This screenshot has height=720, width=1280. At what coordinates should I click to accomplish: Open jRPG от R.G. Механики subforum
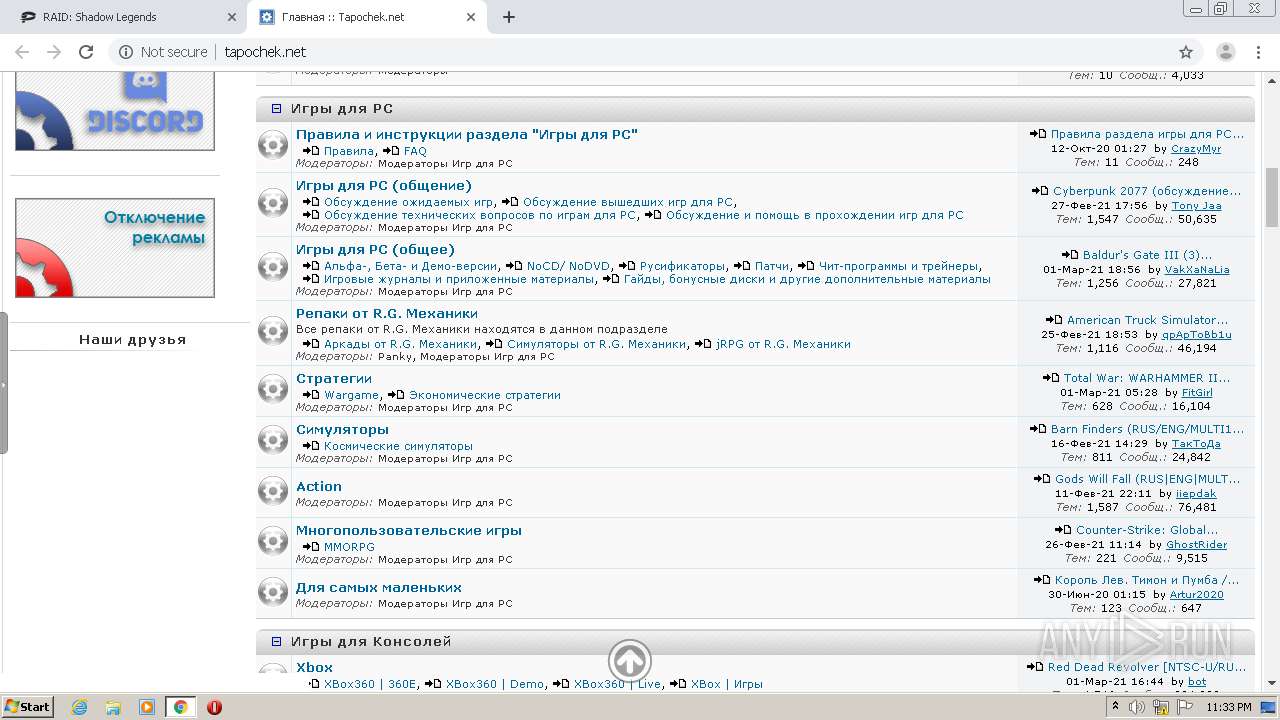[x=783, y=344]
